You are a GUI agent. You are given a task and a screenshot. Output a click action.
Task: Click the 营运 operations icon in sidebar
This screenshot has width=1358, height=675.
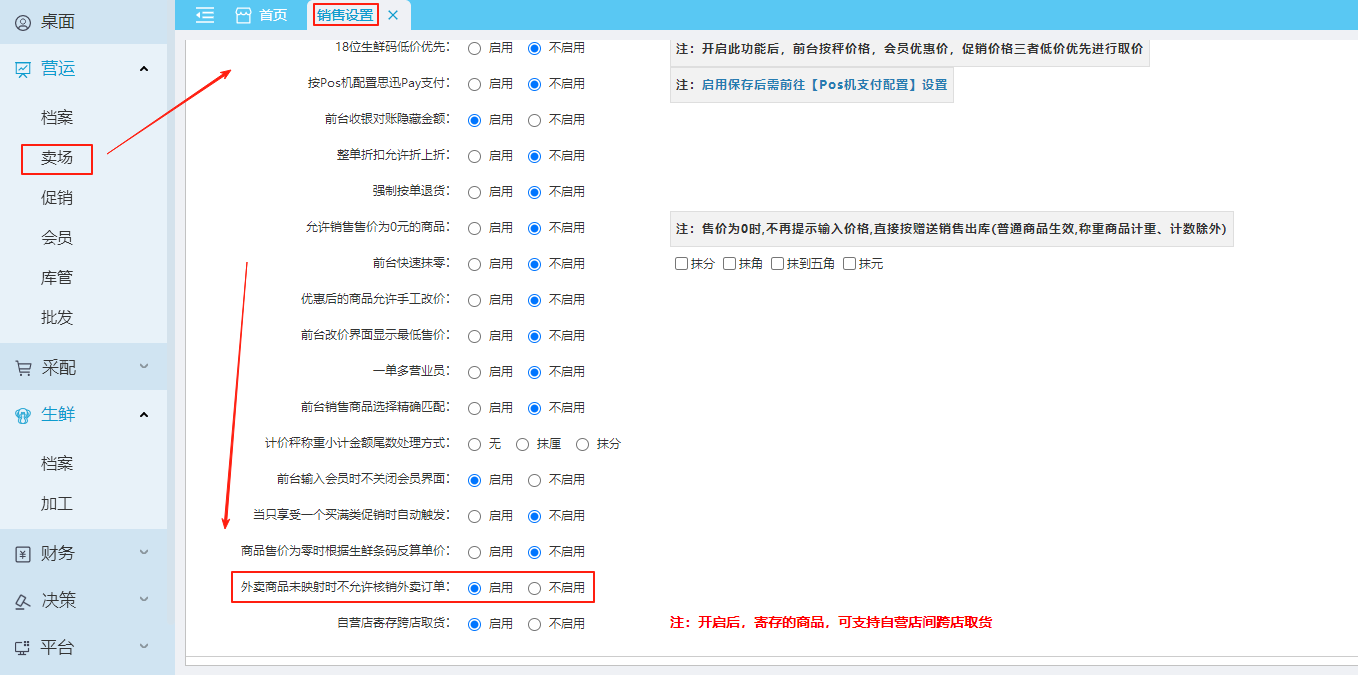pos(23,69)
